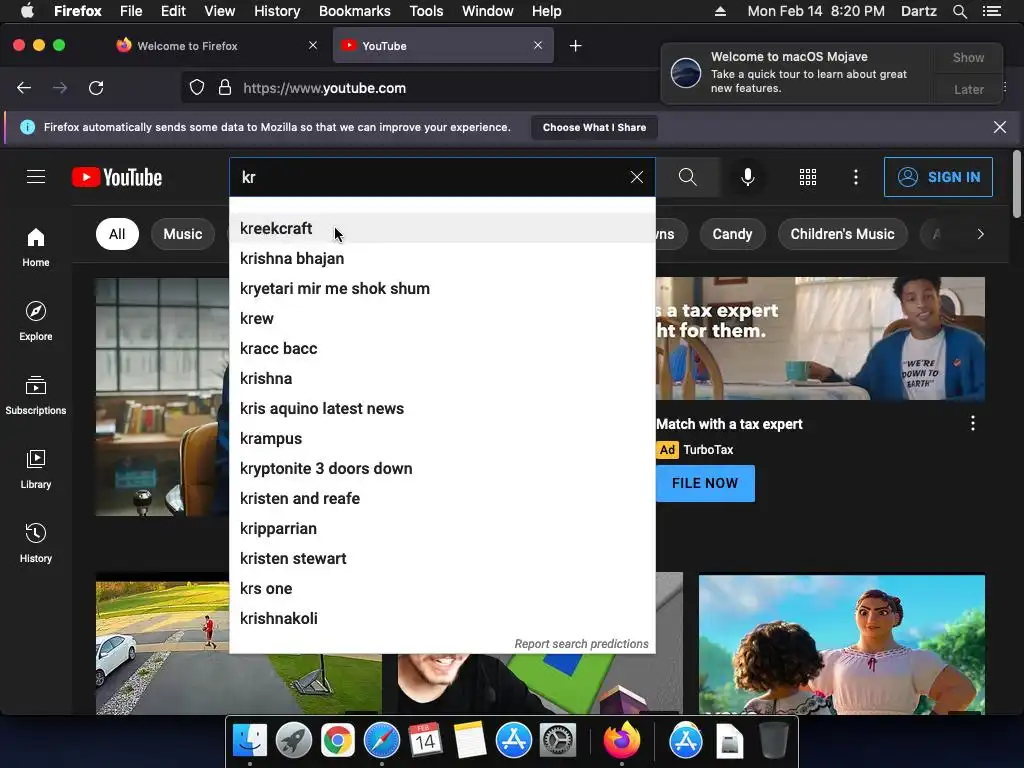
Task: Open YouTube settings three-dot menu
Action: pyautogui.click(x=856, y=177)
